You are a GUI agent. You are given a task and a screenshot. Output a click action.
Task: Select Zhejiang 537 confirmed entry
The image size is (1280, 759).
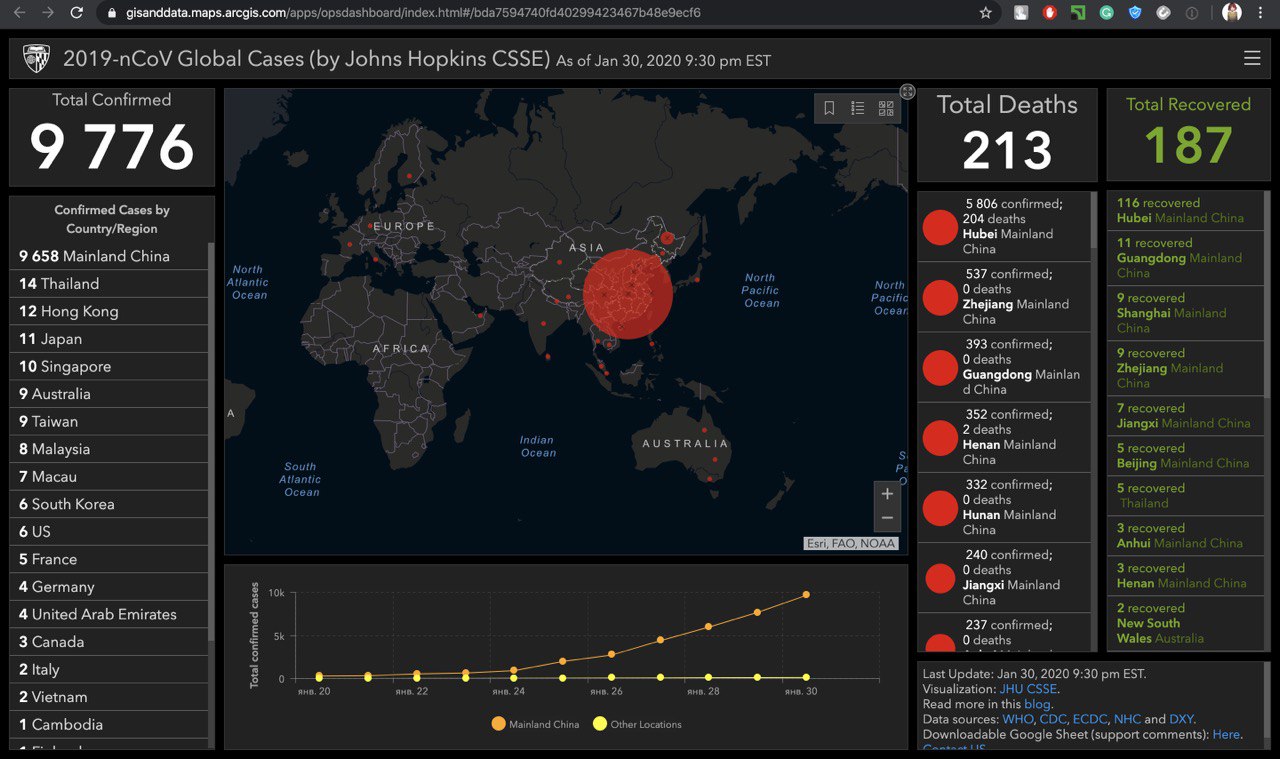pos(1004,297)
